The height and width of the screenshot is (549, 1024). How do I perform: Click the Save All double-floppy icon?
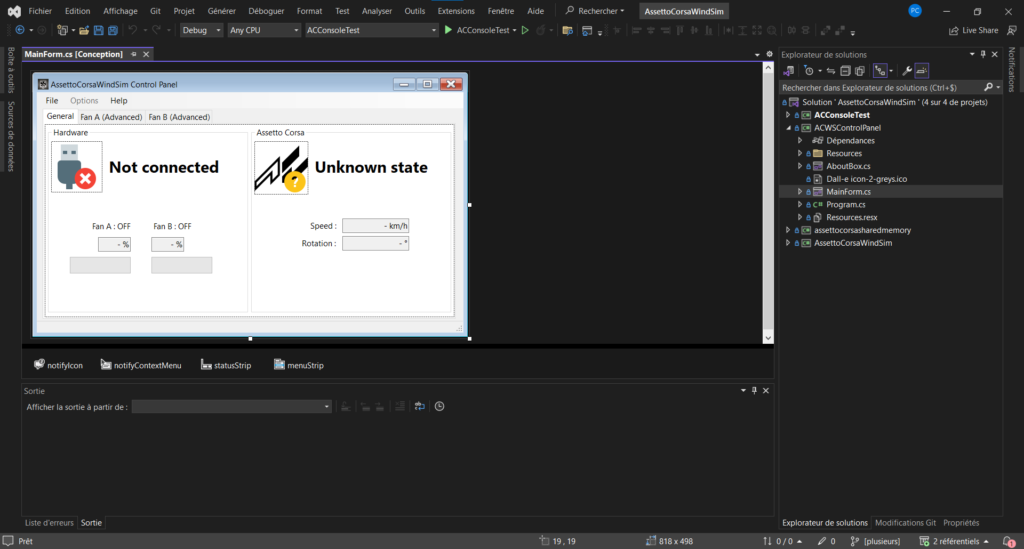[x=113, y=30]
